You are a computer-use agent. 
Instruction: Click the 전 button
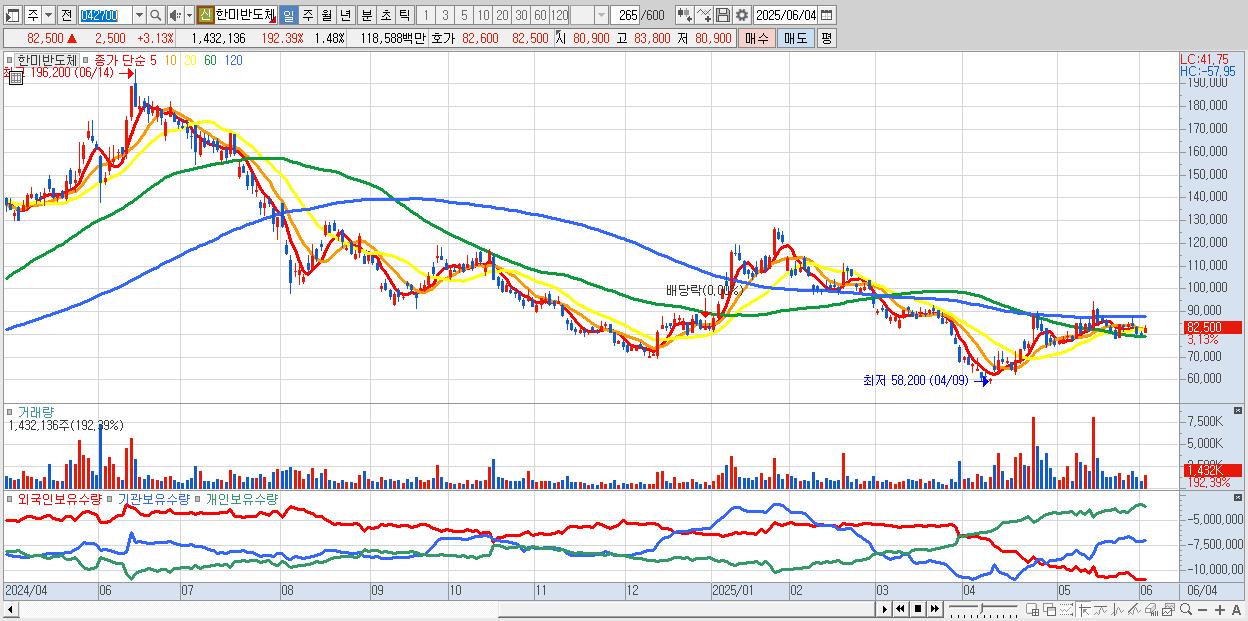coord(66,16)
